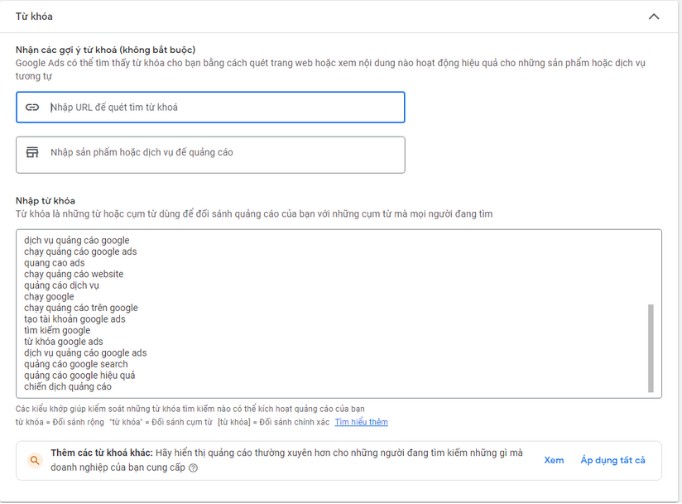The image size is (682, 504).
Task: Click the magnifier icon in suggestion banner
Action: point(34,460)
